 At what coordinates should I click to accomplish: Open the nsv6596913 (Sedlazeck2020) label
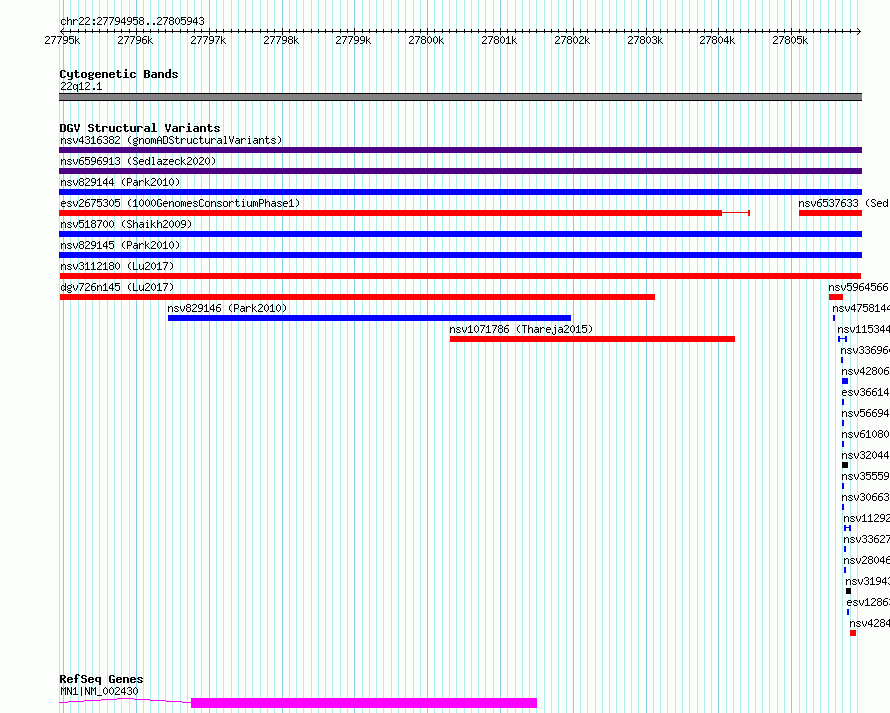tap(138, 161)
